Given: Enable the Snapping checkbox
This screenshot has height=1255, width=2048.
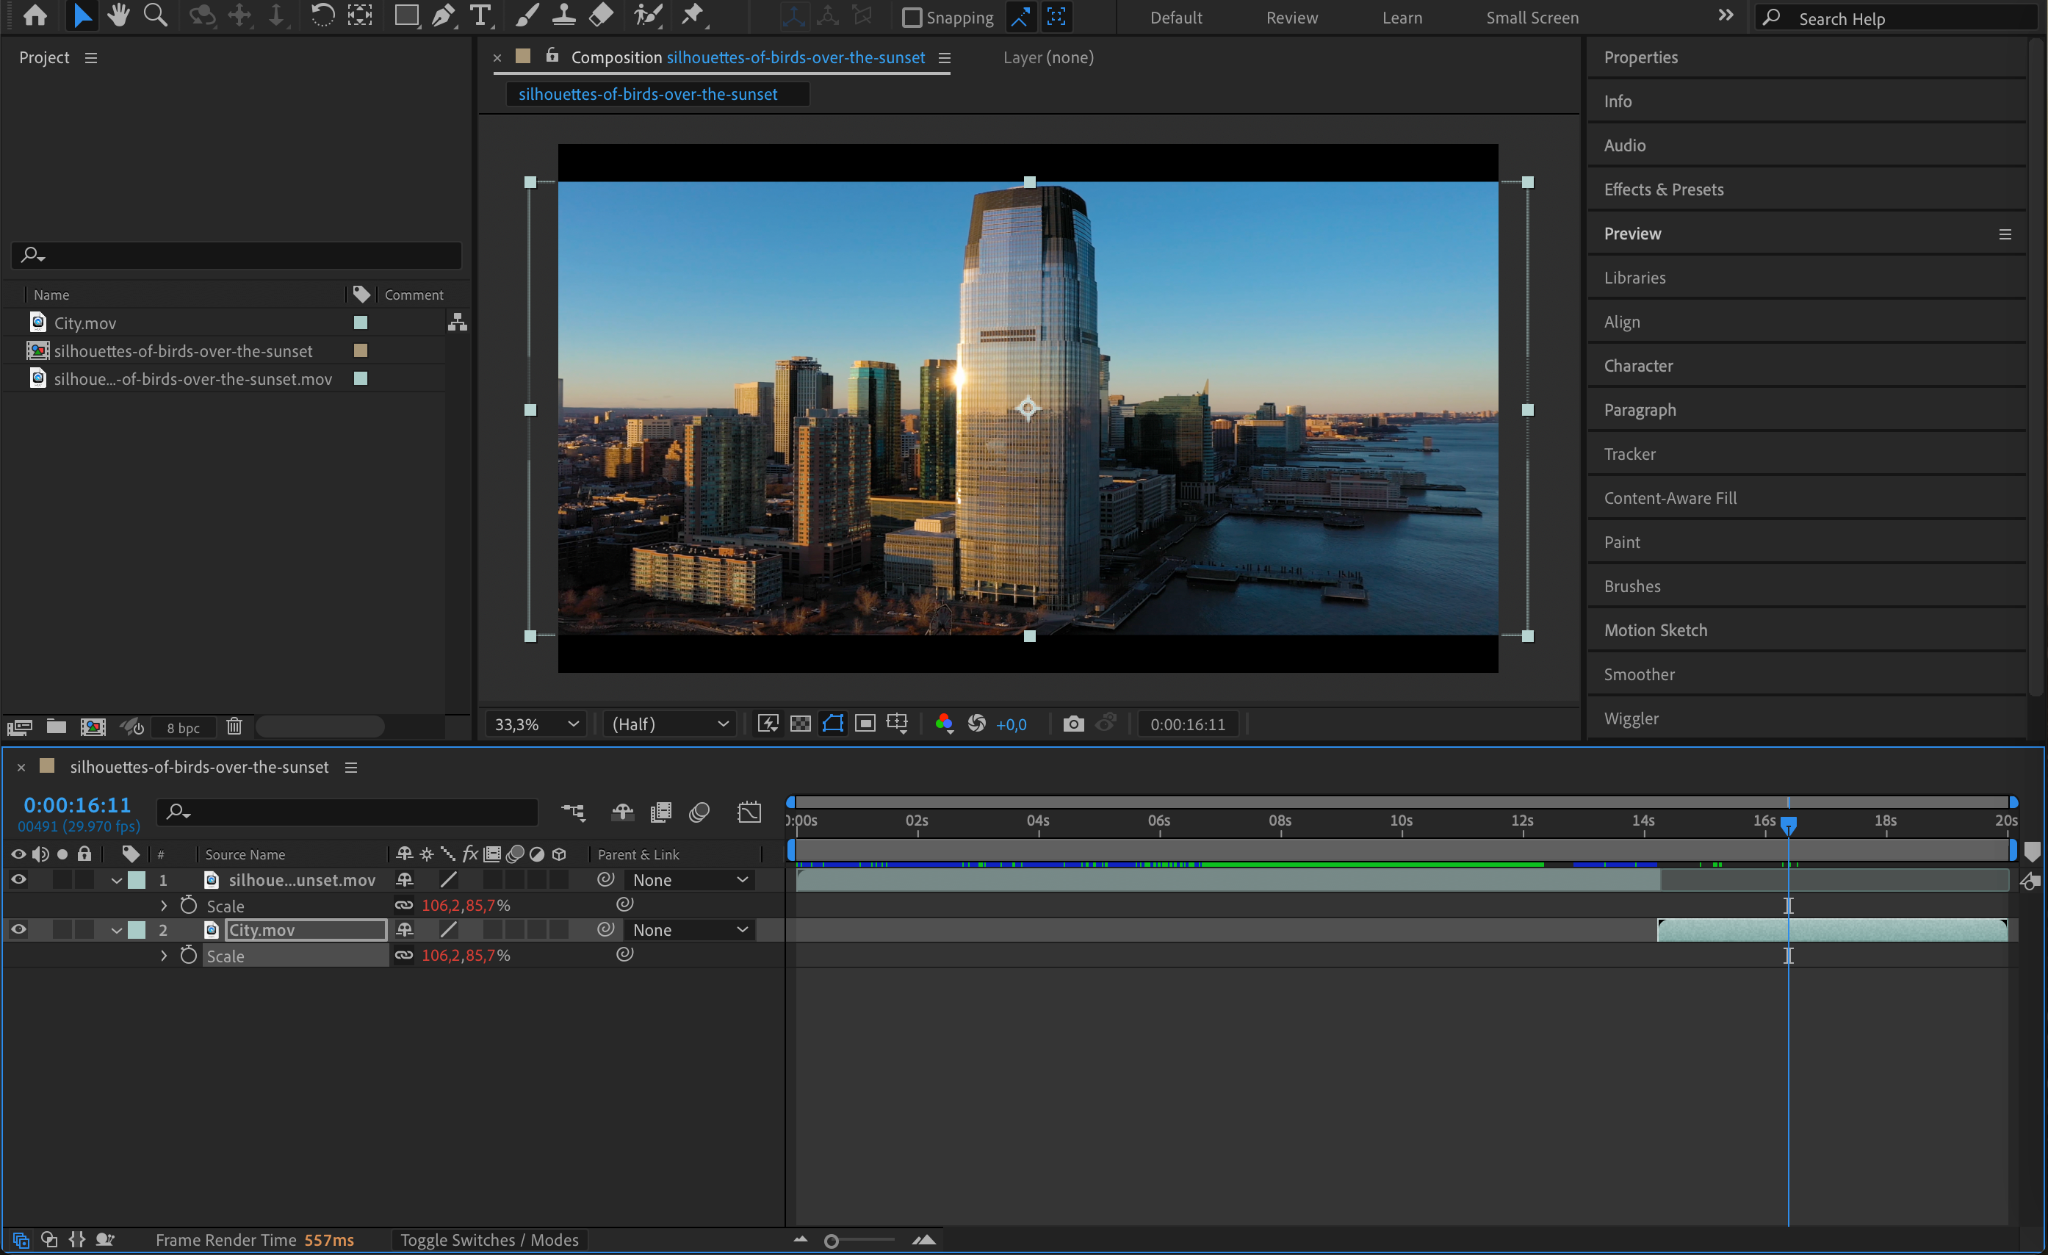Looking at the screenshot, I should click(912, 18).
